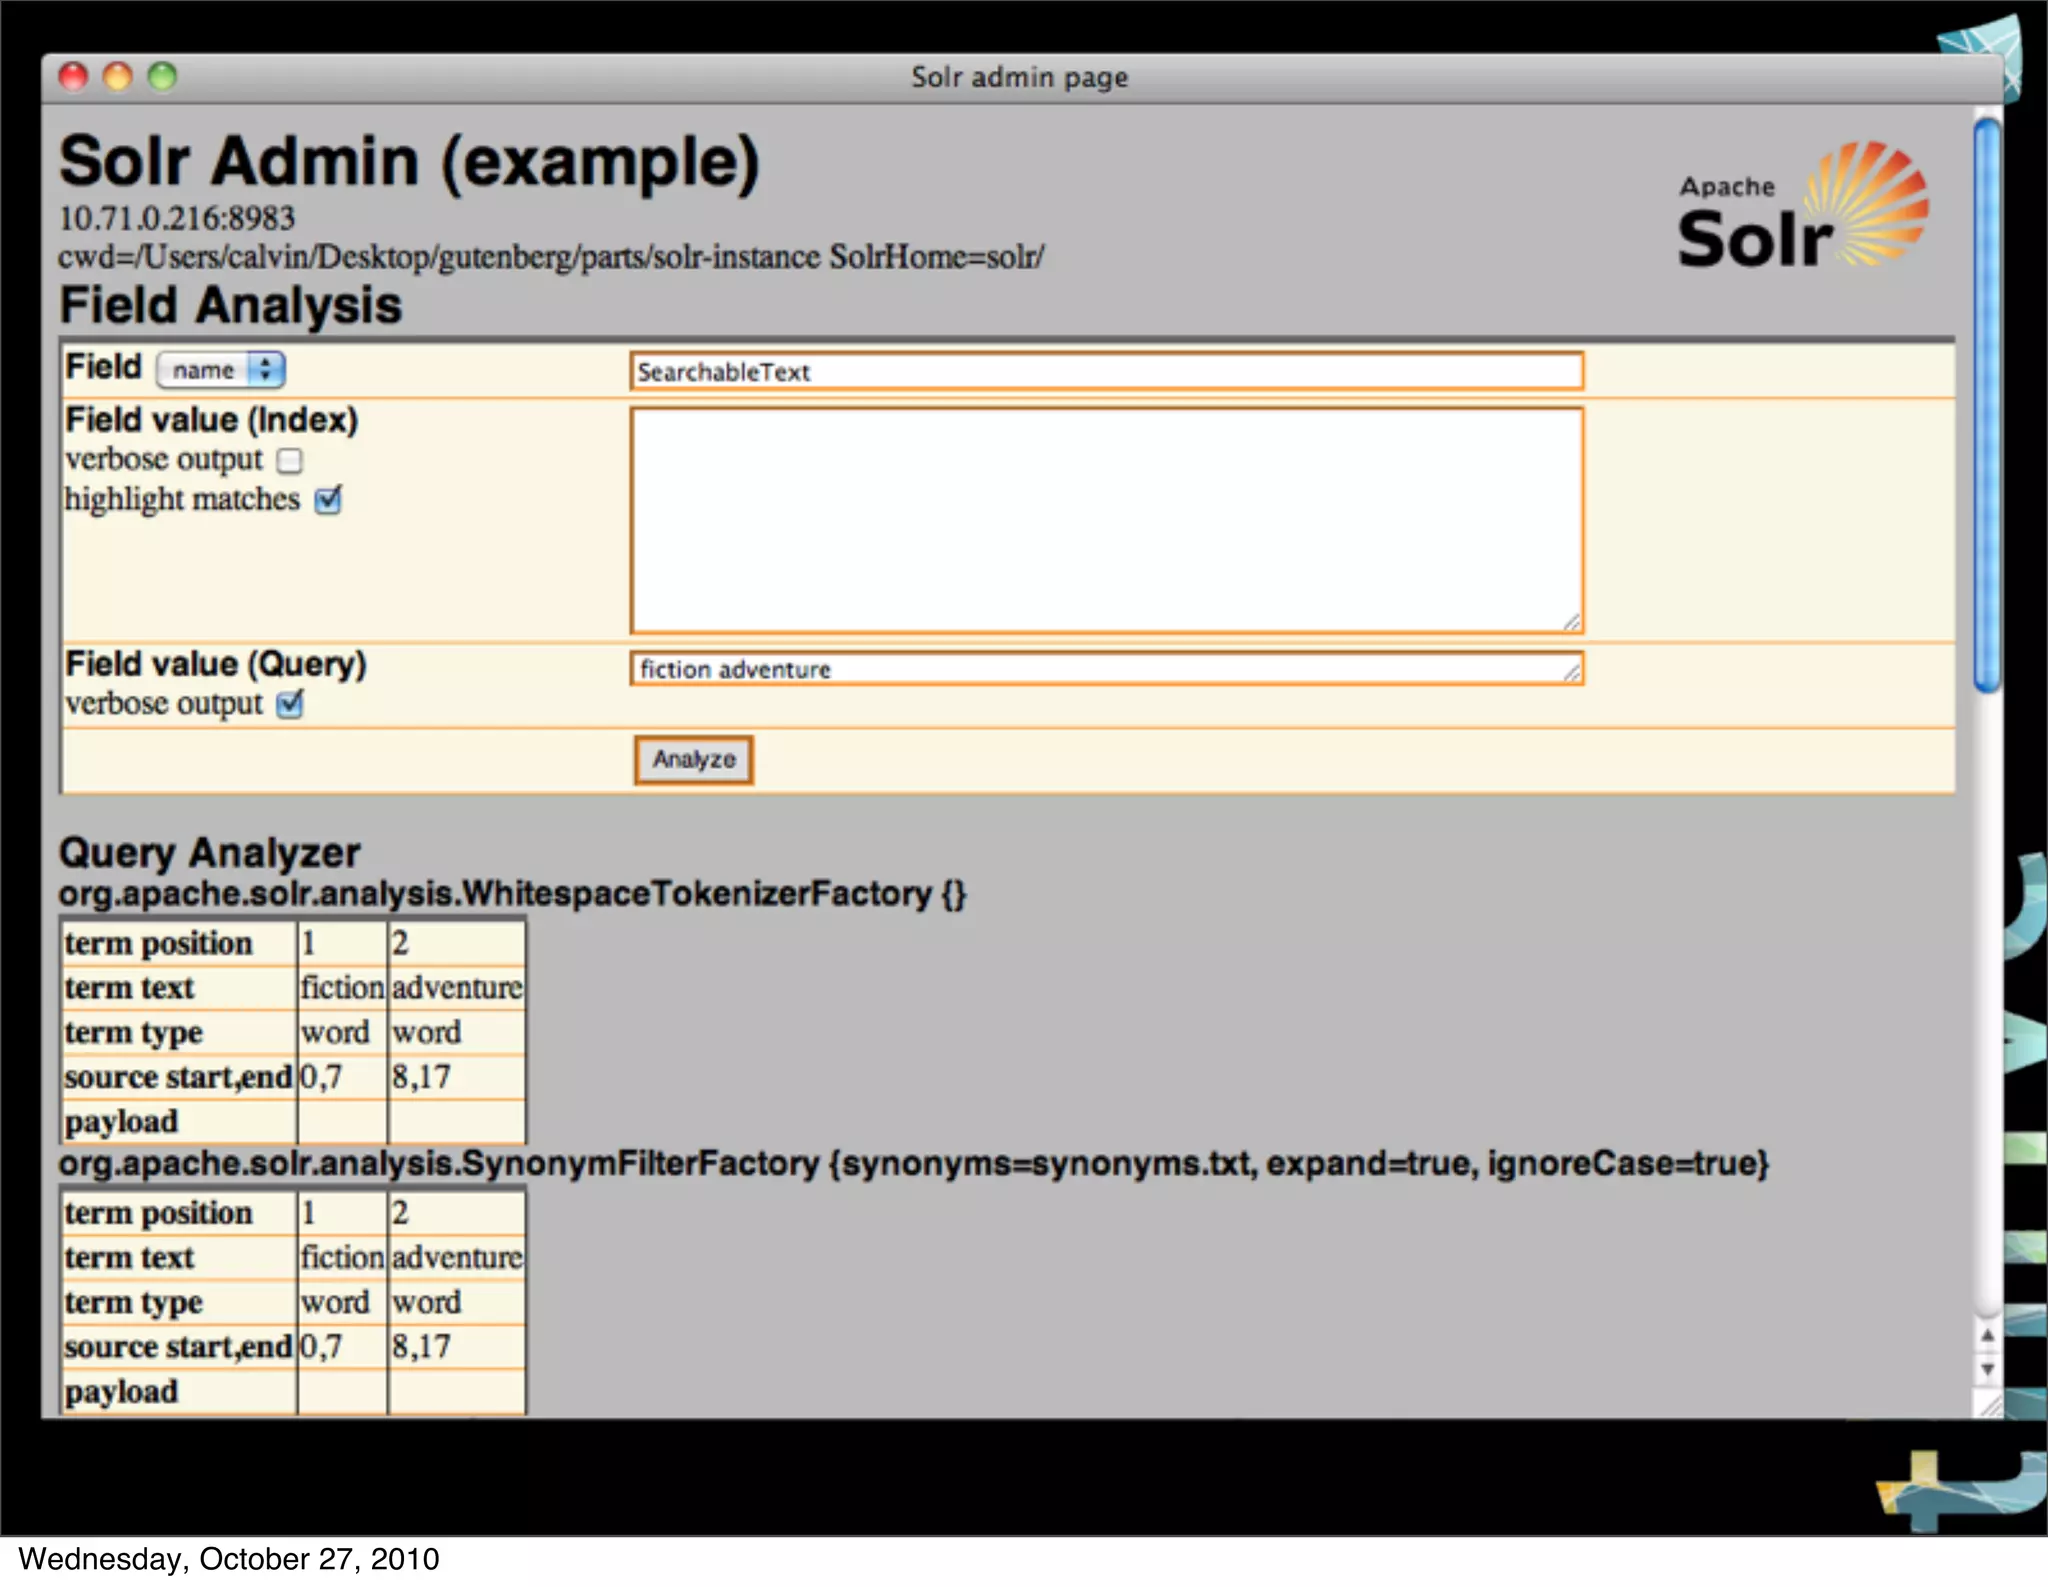The image size is (2048, 1587).
Task: Click the scrollbar up arrow
Action: point(1987,1336)
